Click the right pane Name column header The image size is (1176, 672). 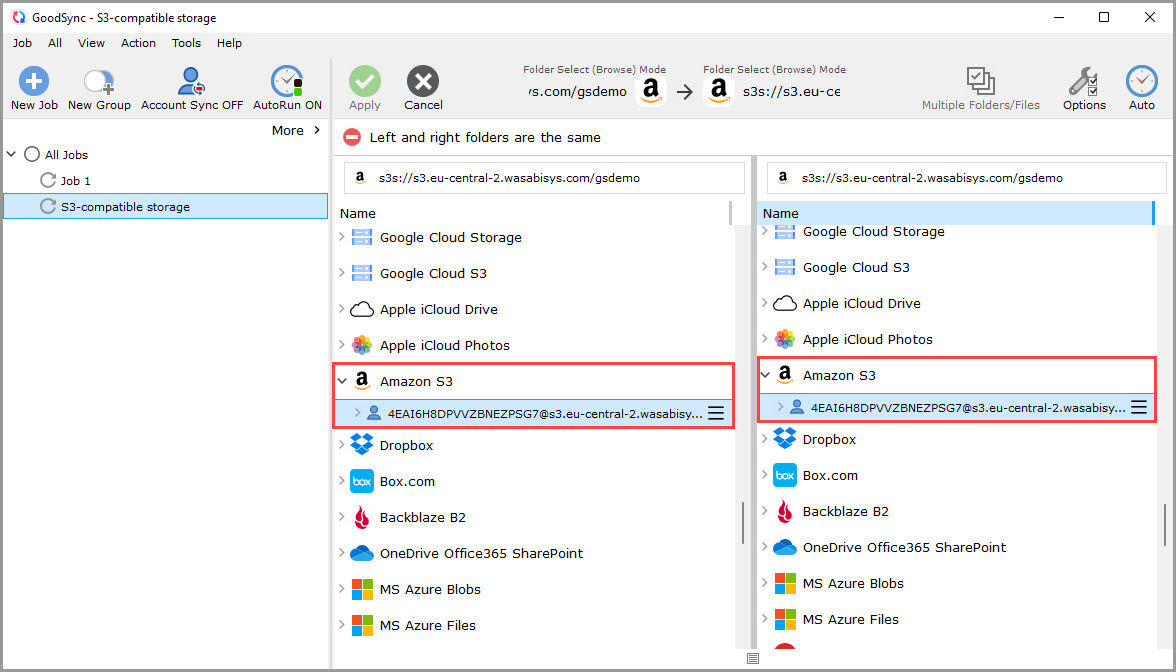(956, 213)
